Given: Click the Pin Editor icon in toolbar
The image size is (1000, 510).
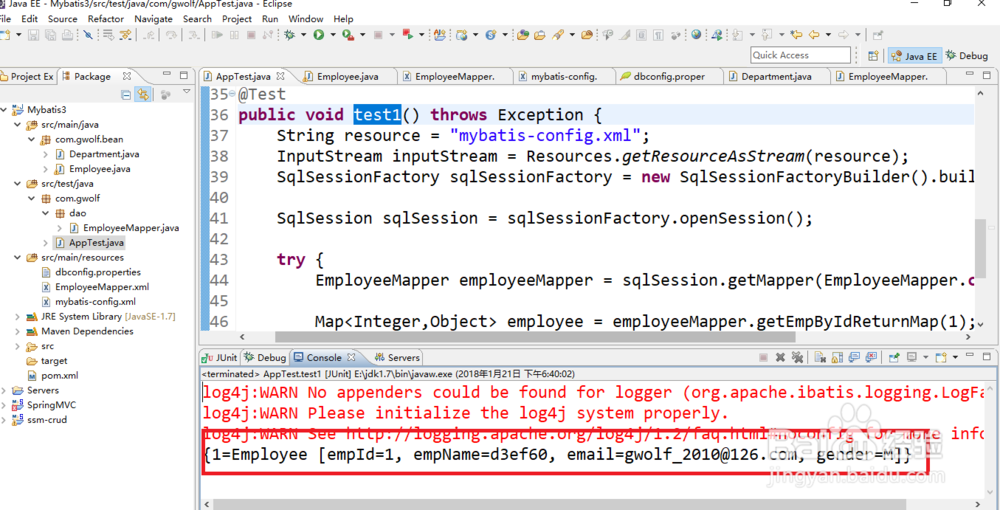Looking at the screenshot, I should 878,35.
